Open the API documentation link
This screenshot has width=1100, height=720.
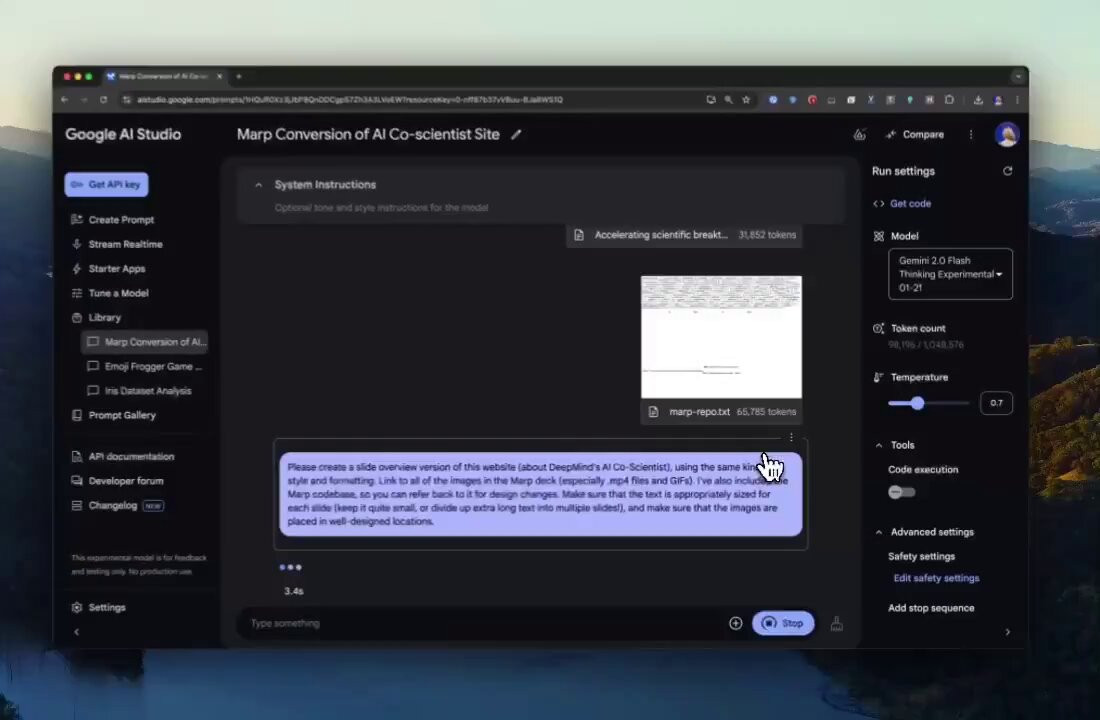point(123,456)
